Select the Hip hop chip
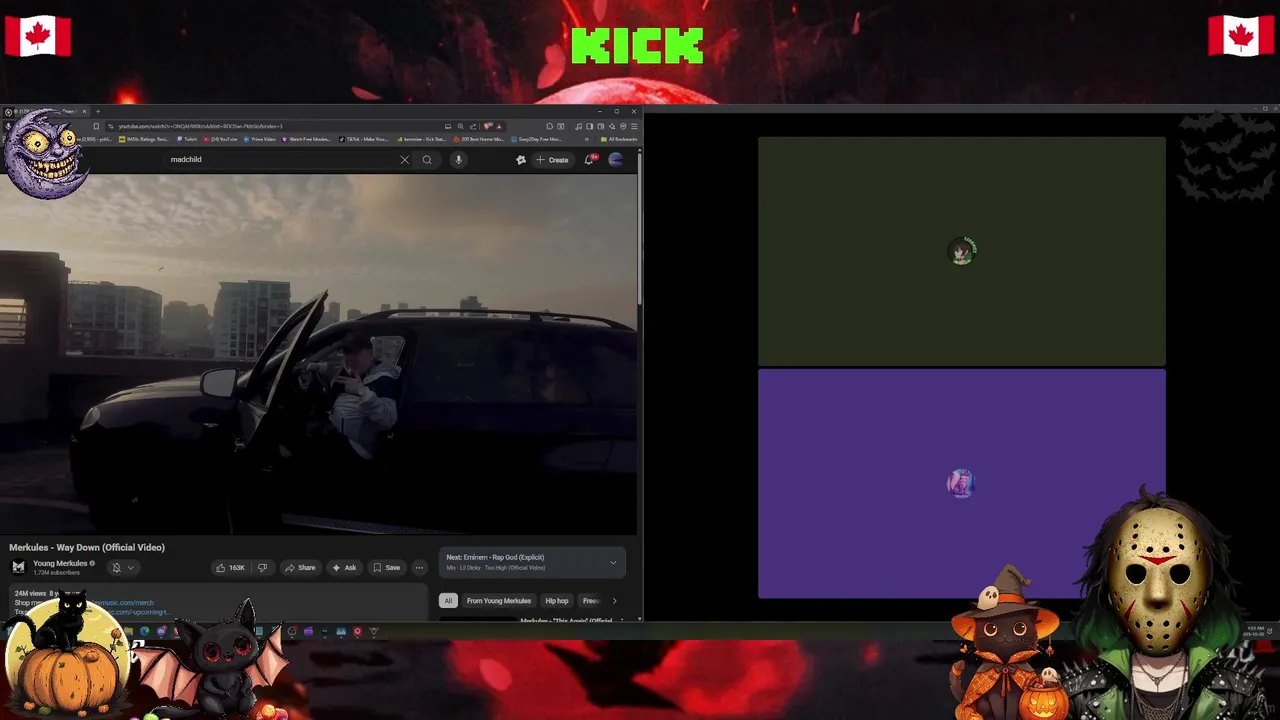The image size is (1280, 720). pos(557,601)
